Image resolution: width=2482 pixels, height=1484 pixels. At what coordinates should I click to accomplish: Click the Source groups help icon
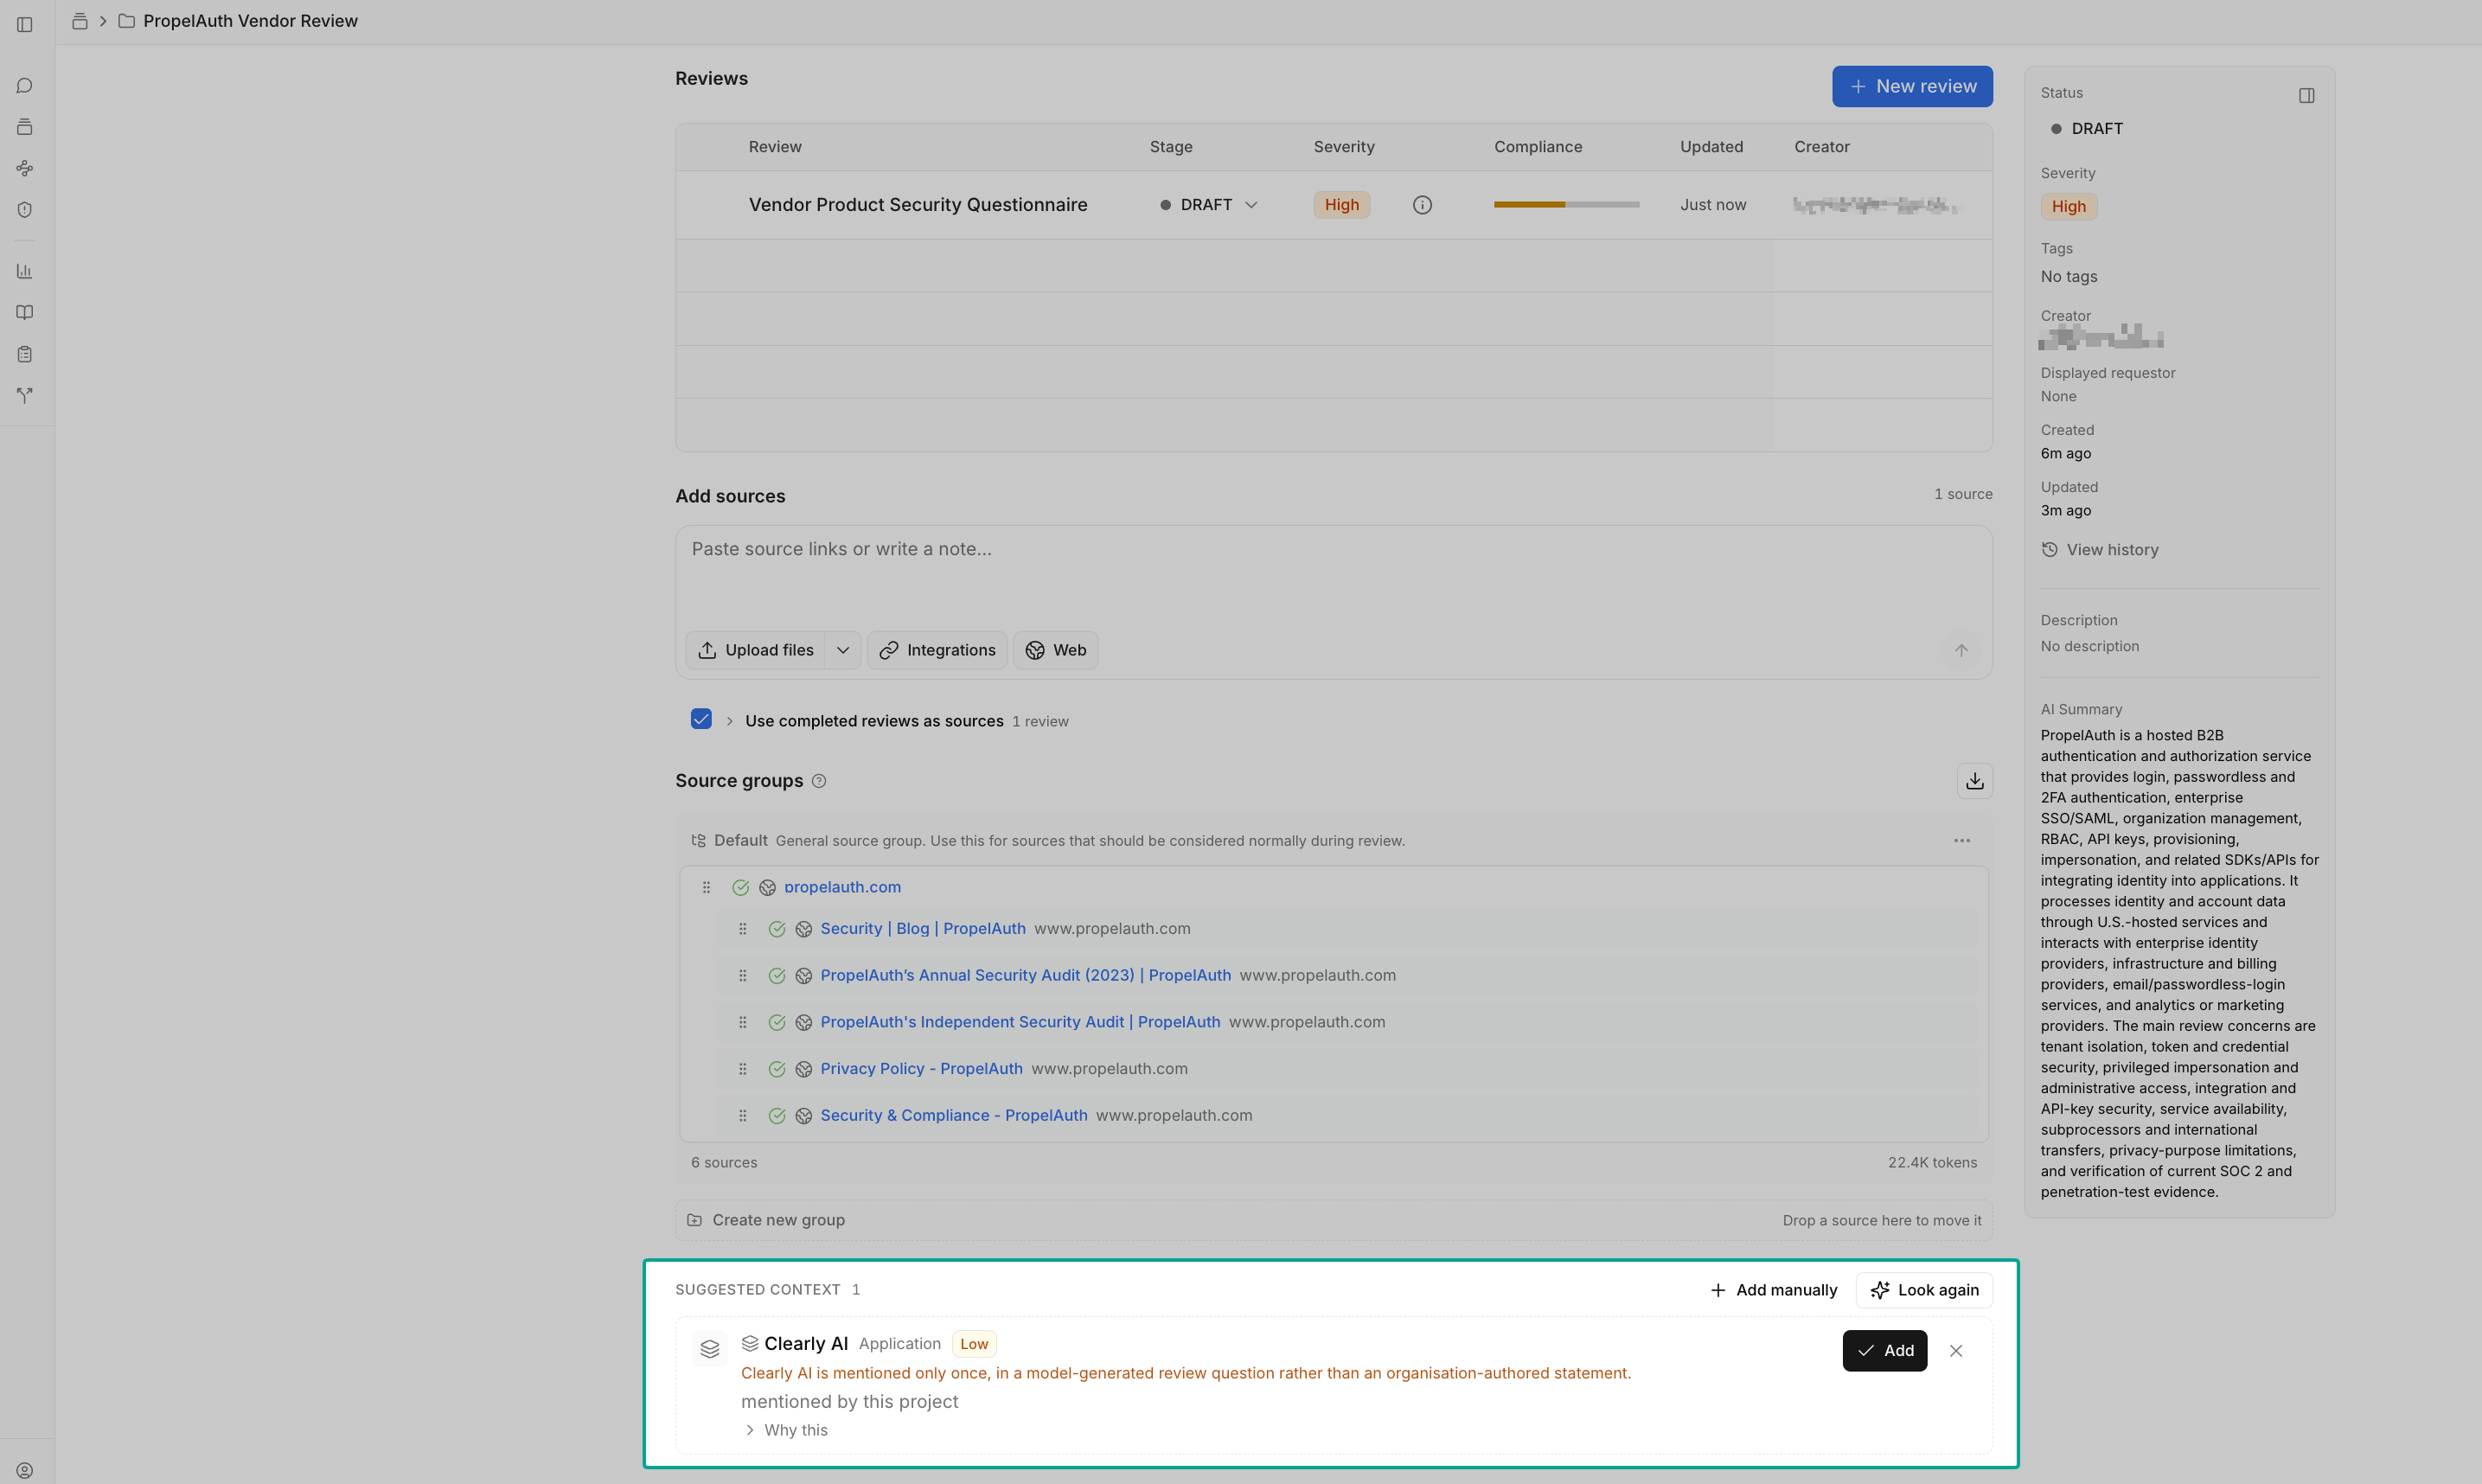coord(819,781)
